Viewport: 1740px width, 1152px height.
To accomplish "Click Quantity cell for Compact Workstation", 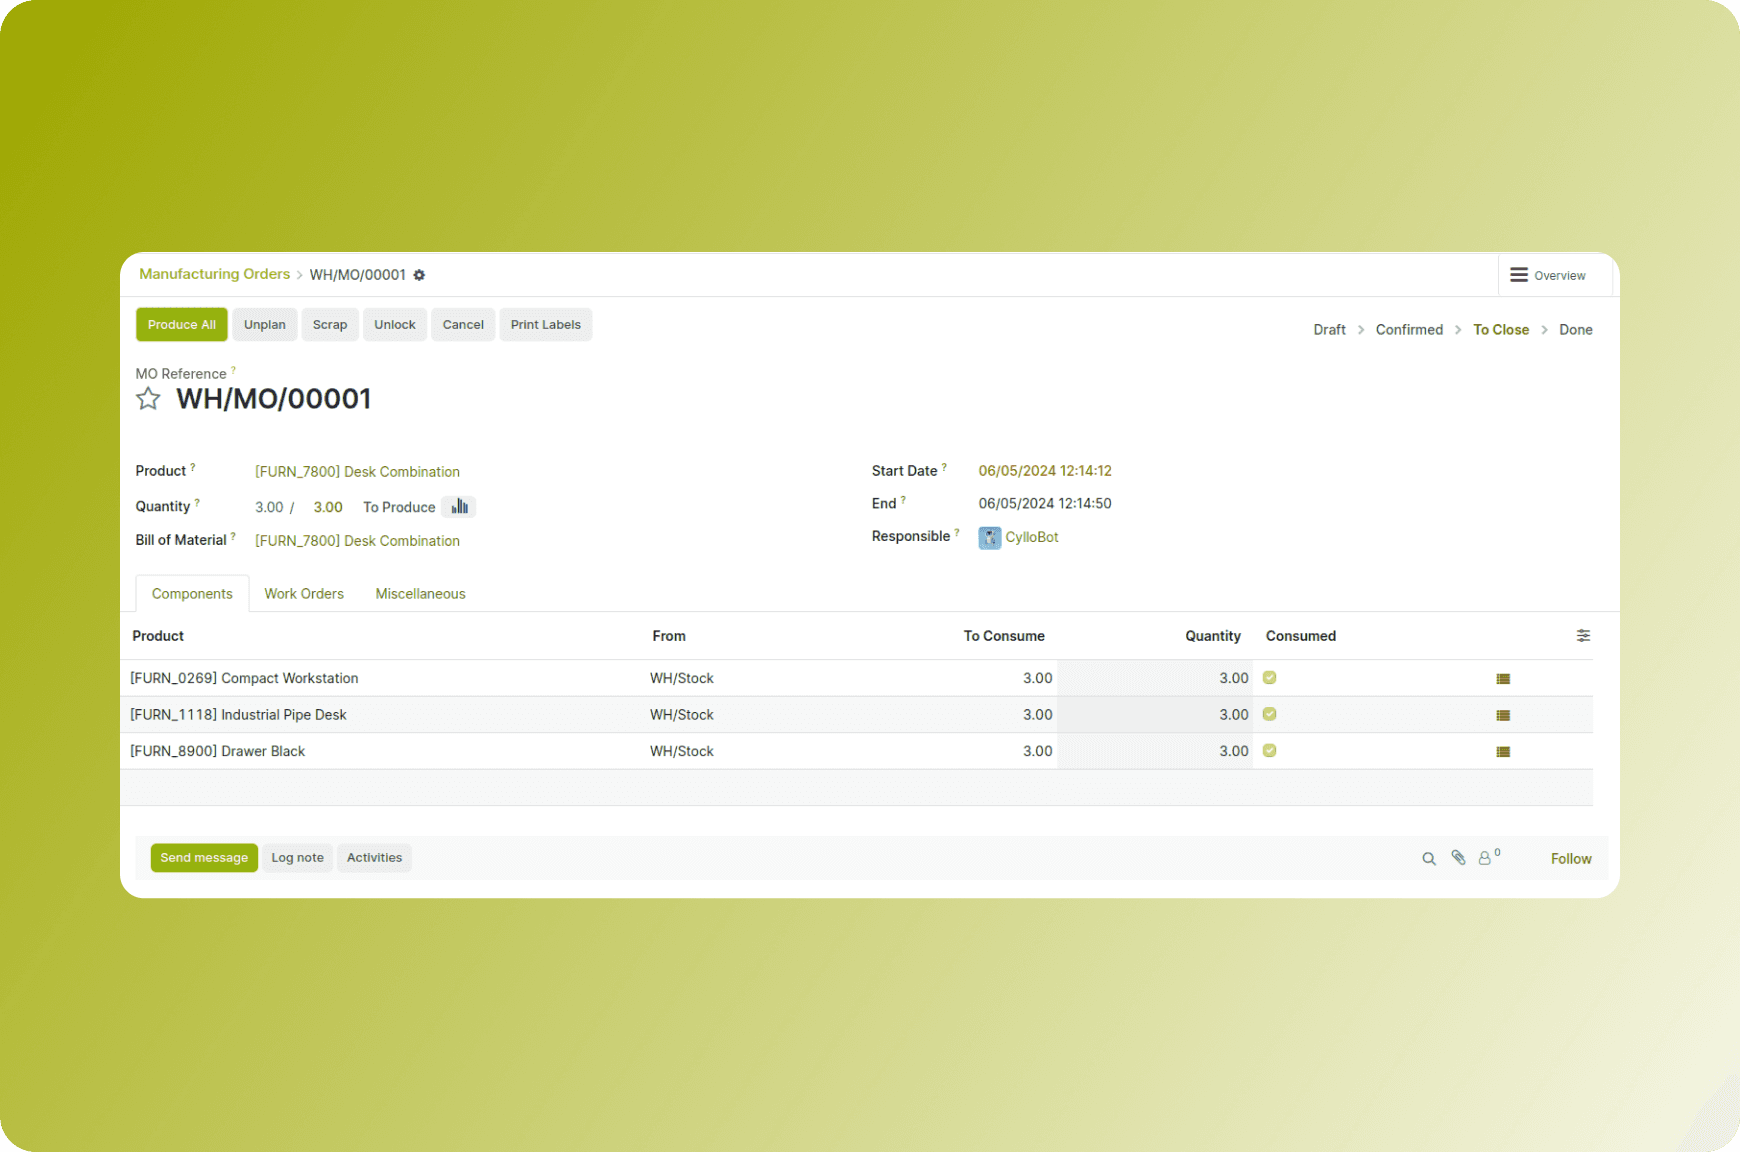I will [x=1155, y=678].
